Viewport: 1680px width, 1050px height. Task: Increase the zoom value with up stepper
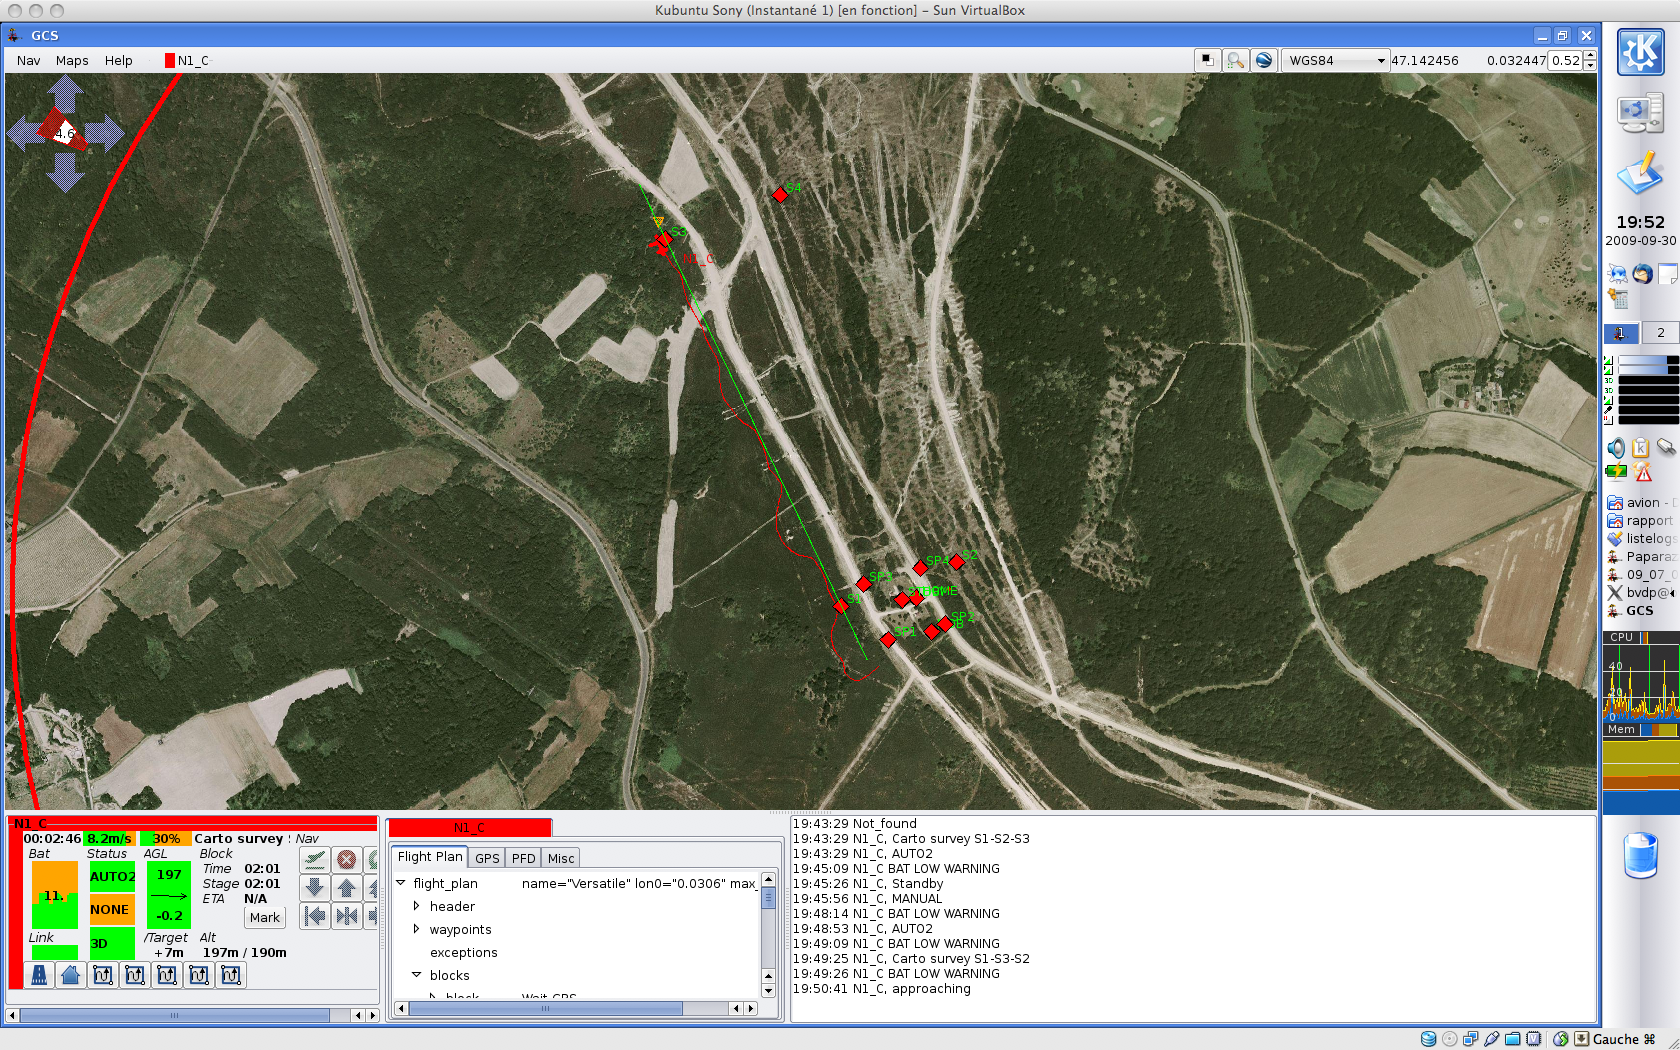(x=1590, y=56)
